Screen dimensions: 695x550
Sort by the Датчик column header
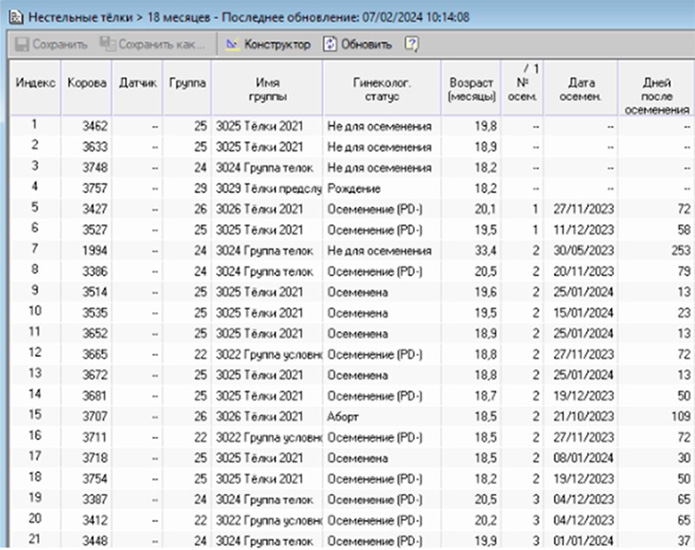click(137, 88)
